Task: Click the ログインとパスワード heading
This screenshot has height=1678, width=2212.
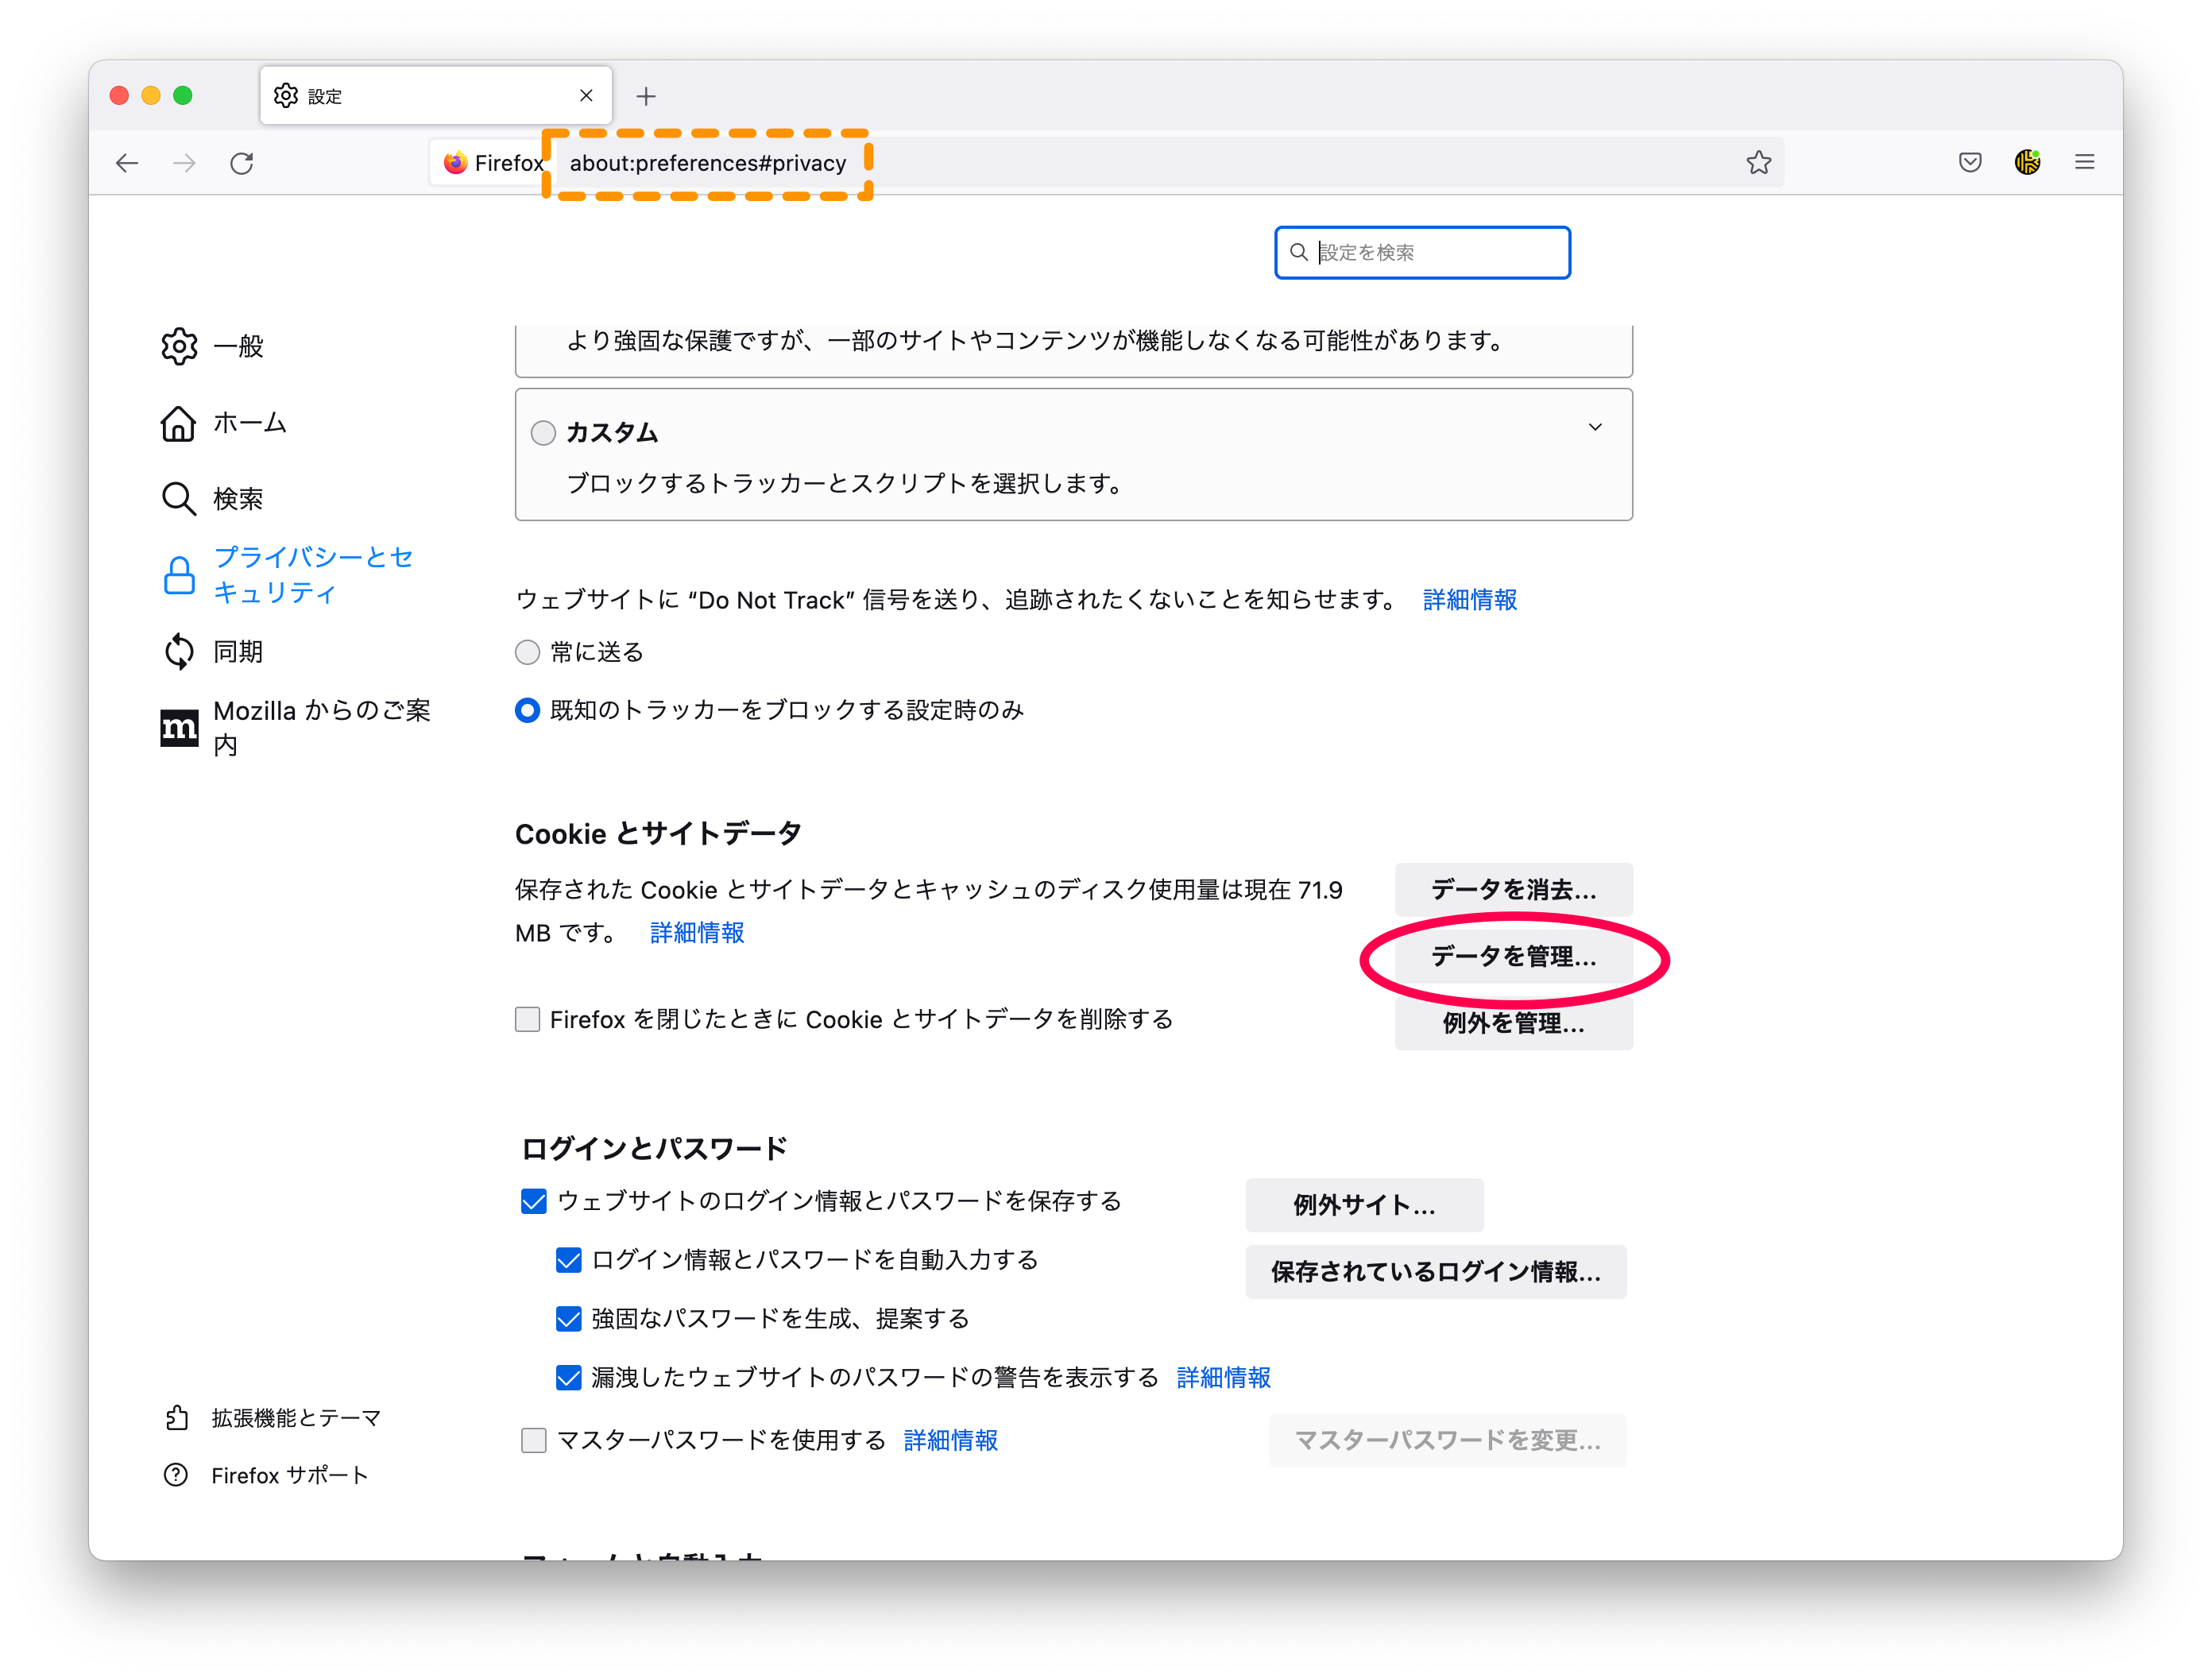Action: (x=655, y=1149)
